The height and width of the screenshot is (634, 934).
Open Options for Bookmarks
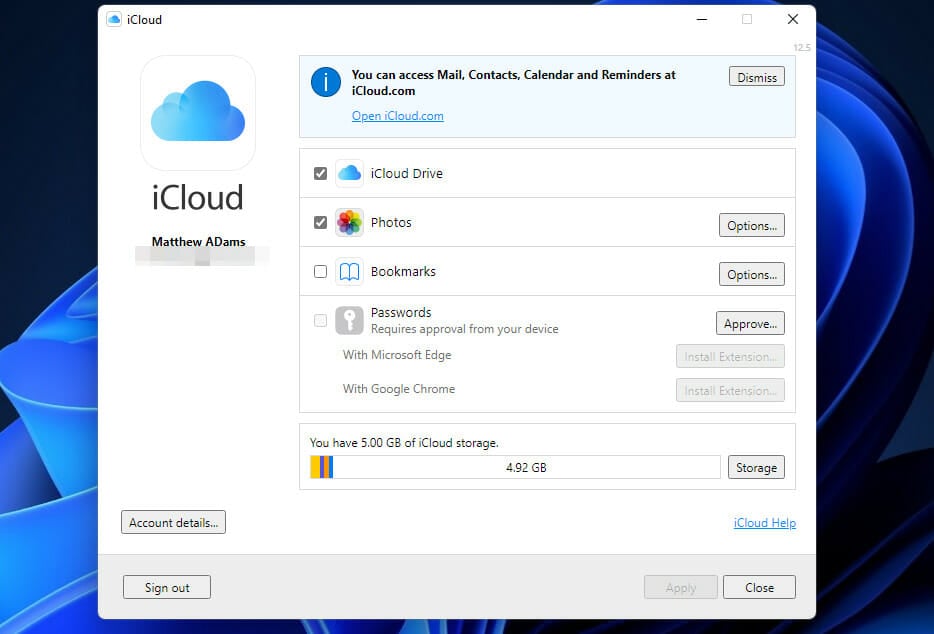click(x=751, y=274)
